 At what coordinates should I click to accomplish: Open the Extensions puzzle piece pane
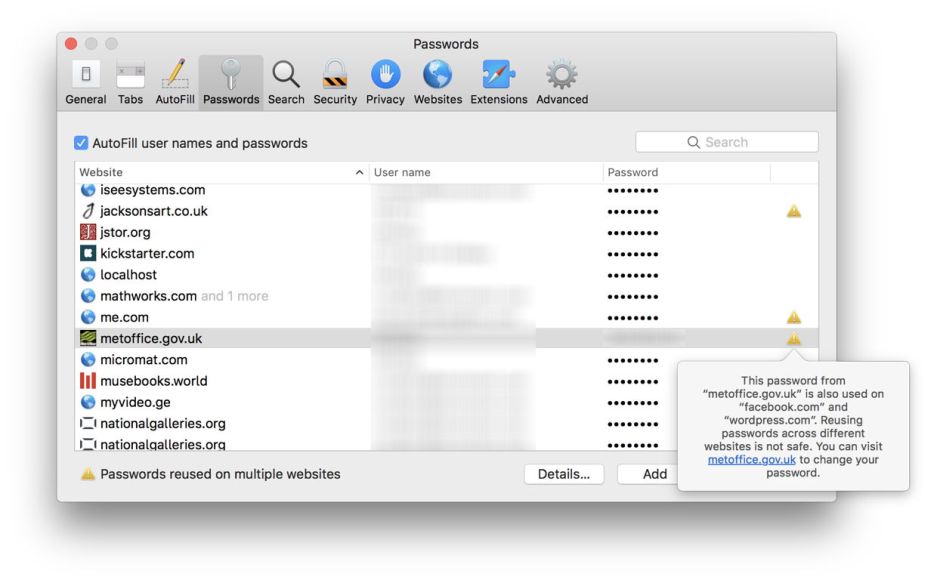498,81
